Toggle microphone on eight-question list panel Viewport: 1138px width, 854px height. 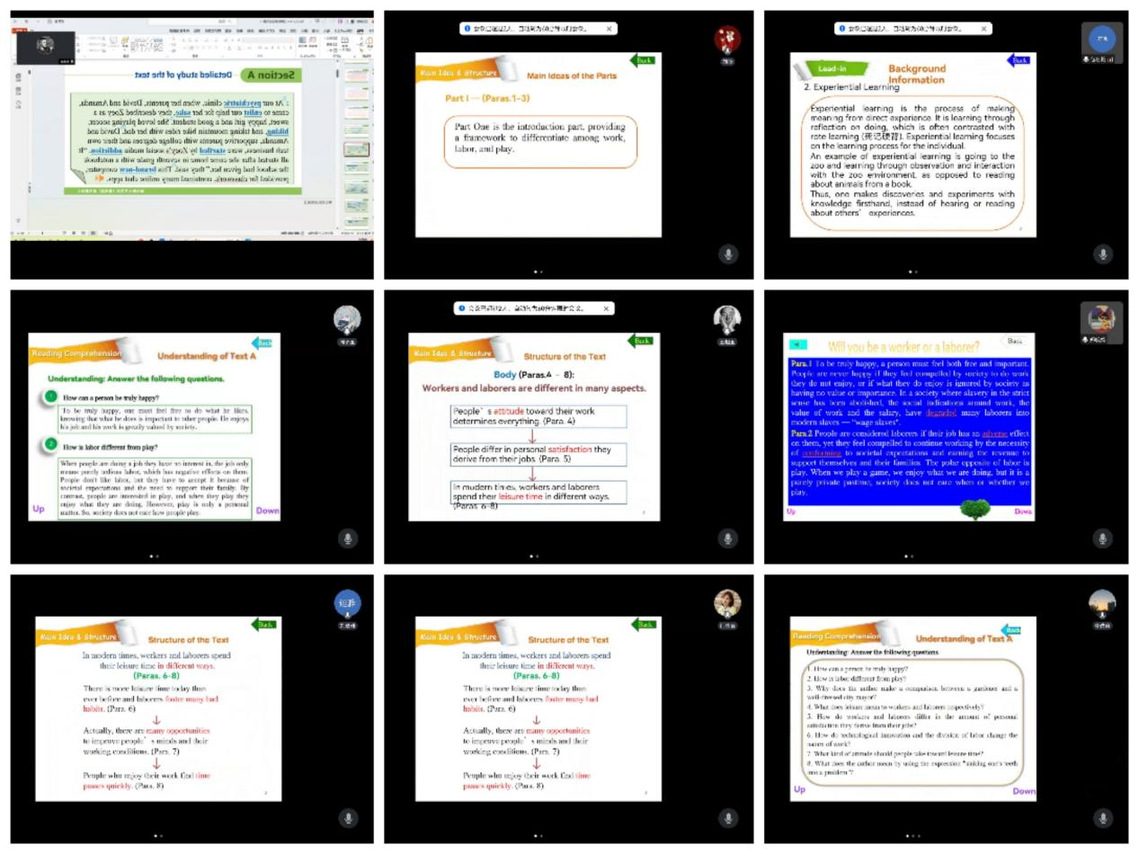pyautogui.click(x=1102, y=818)
